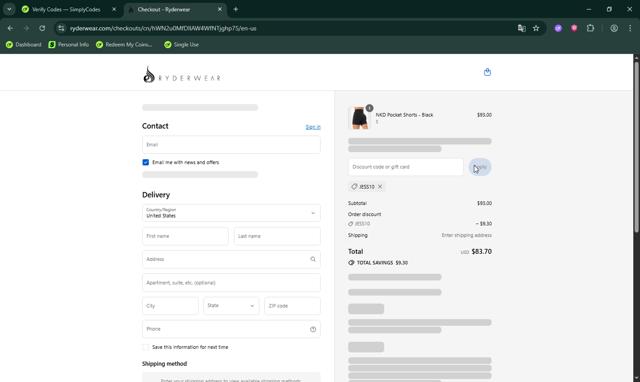Viewport: 640px width, 382px height.
Task: Focus the Apartment, suite field
Action: coord(231,282)
